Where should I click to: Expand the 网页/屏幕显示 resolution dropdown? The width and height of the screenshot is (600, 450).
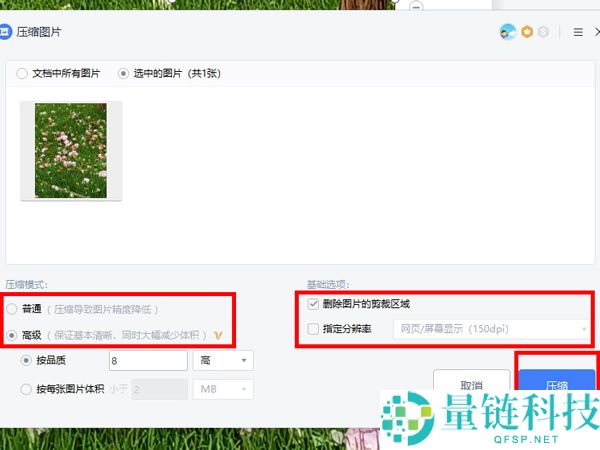pyautogui.click(x=490, y=328)
